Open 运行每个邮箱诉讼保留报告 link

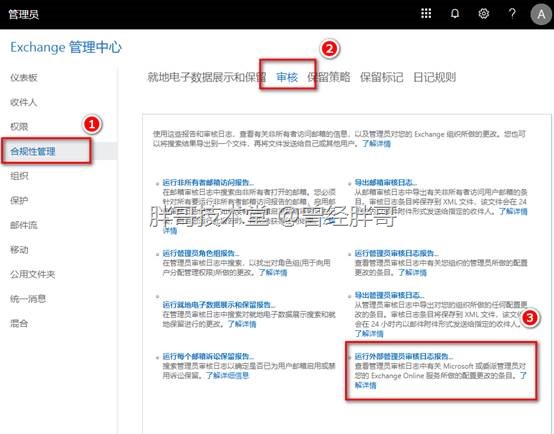pos(208,356)
